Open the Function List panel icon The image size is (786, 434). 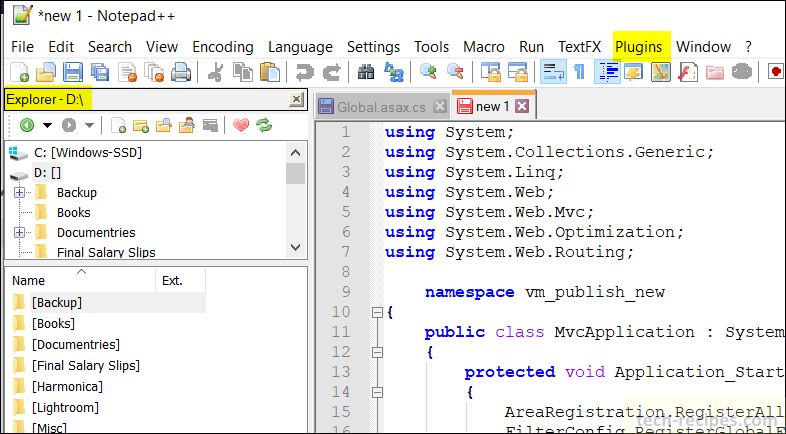688,72
